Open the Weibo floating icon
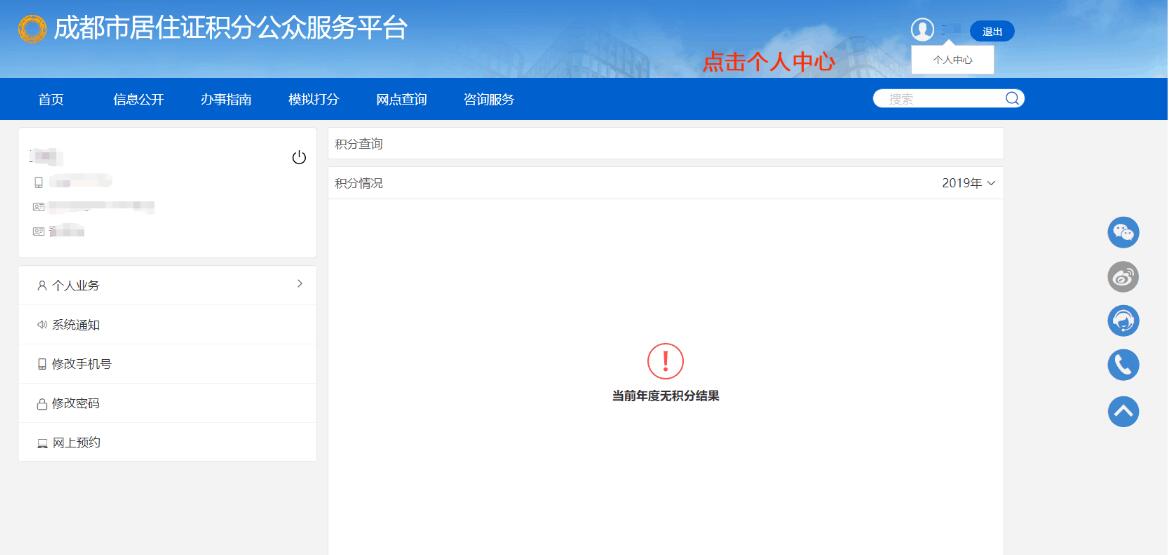The height and width of the screenshot is (555, 1170). [1123, 277]
